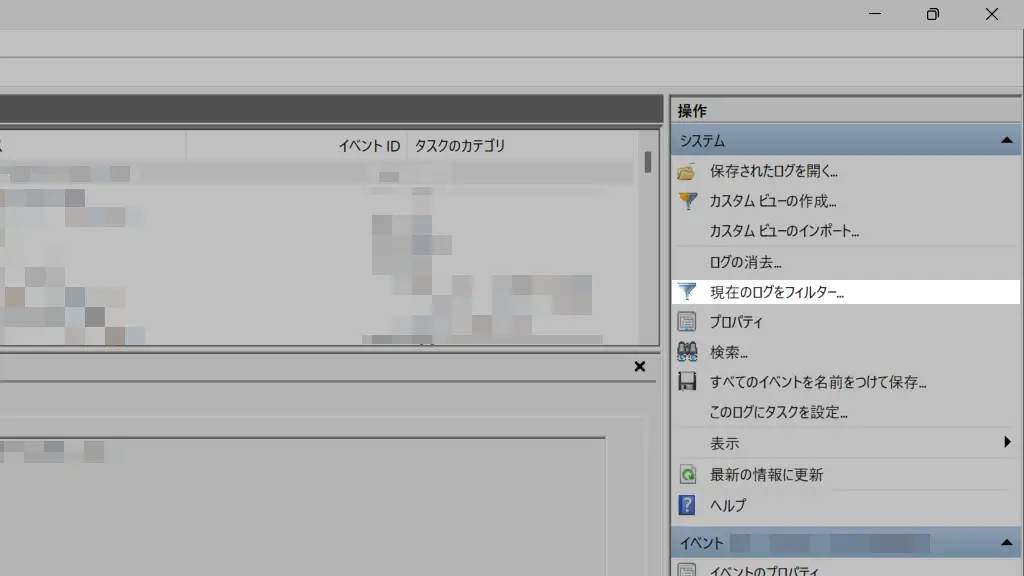Image resolution: width=1024 pixels, height=576 pixels.
Task: Restore down the window using the title bar button
Action: tap(932, 14)
